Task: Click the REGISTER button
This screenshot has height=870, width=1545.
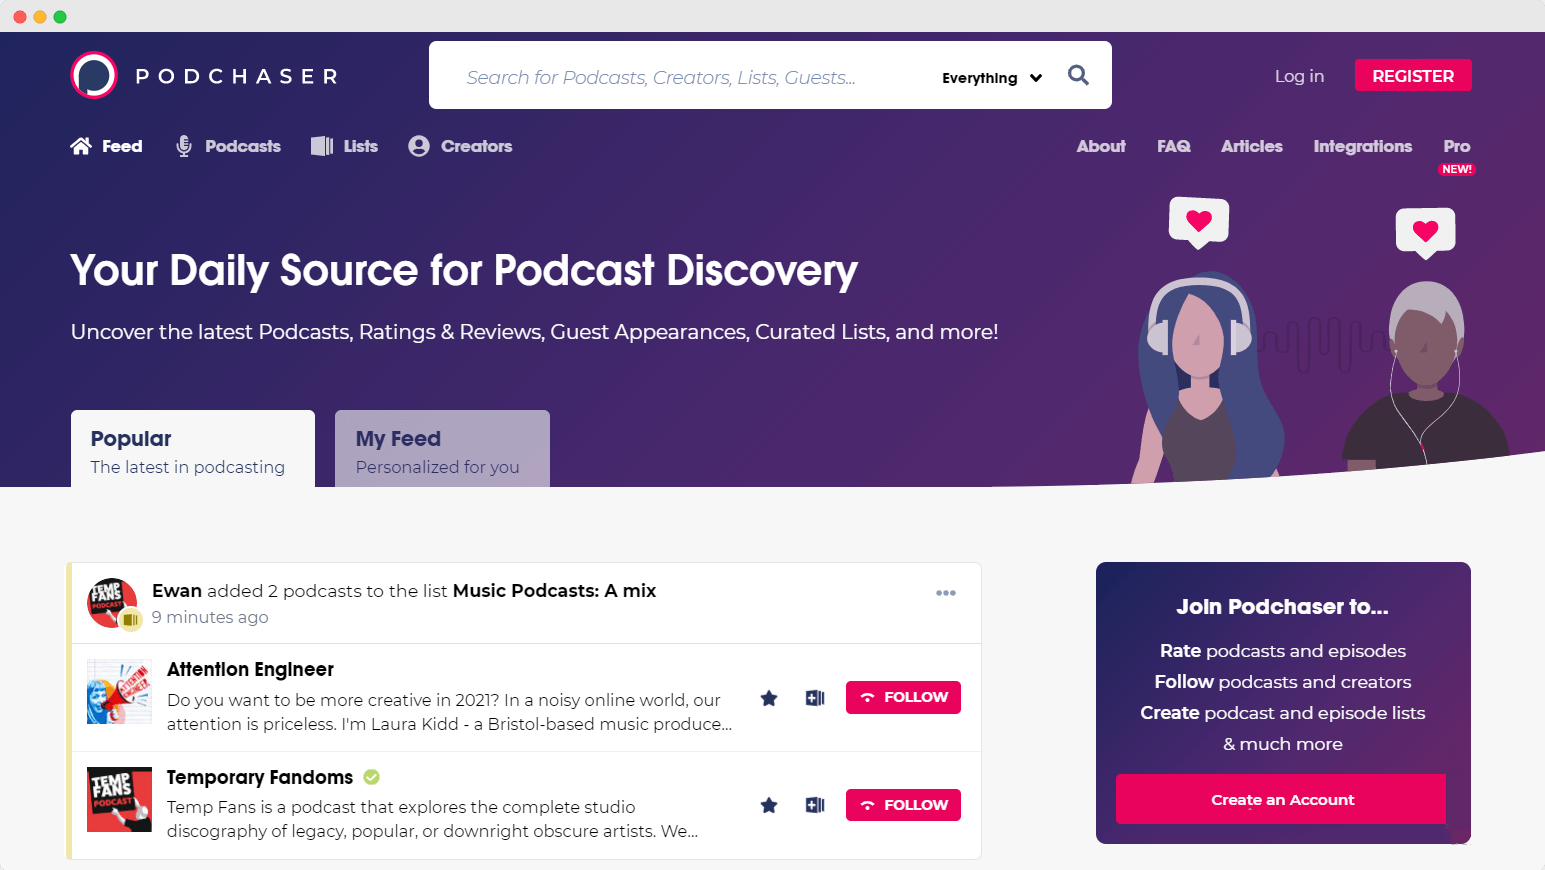Action: [x=1413, y=75]
